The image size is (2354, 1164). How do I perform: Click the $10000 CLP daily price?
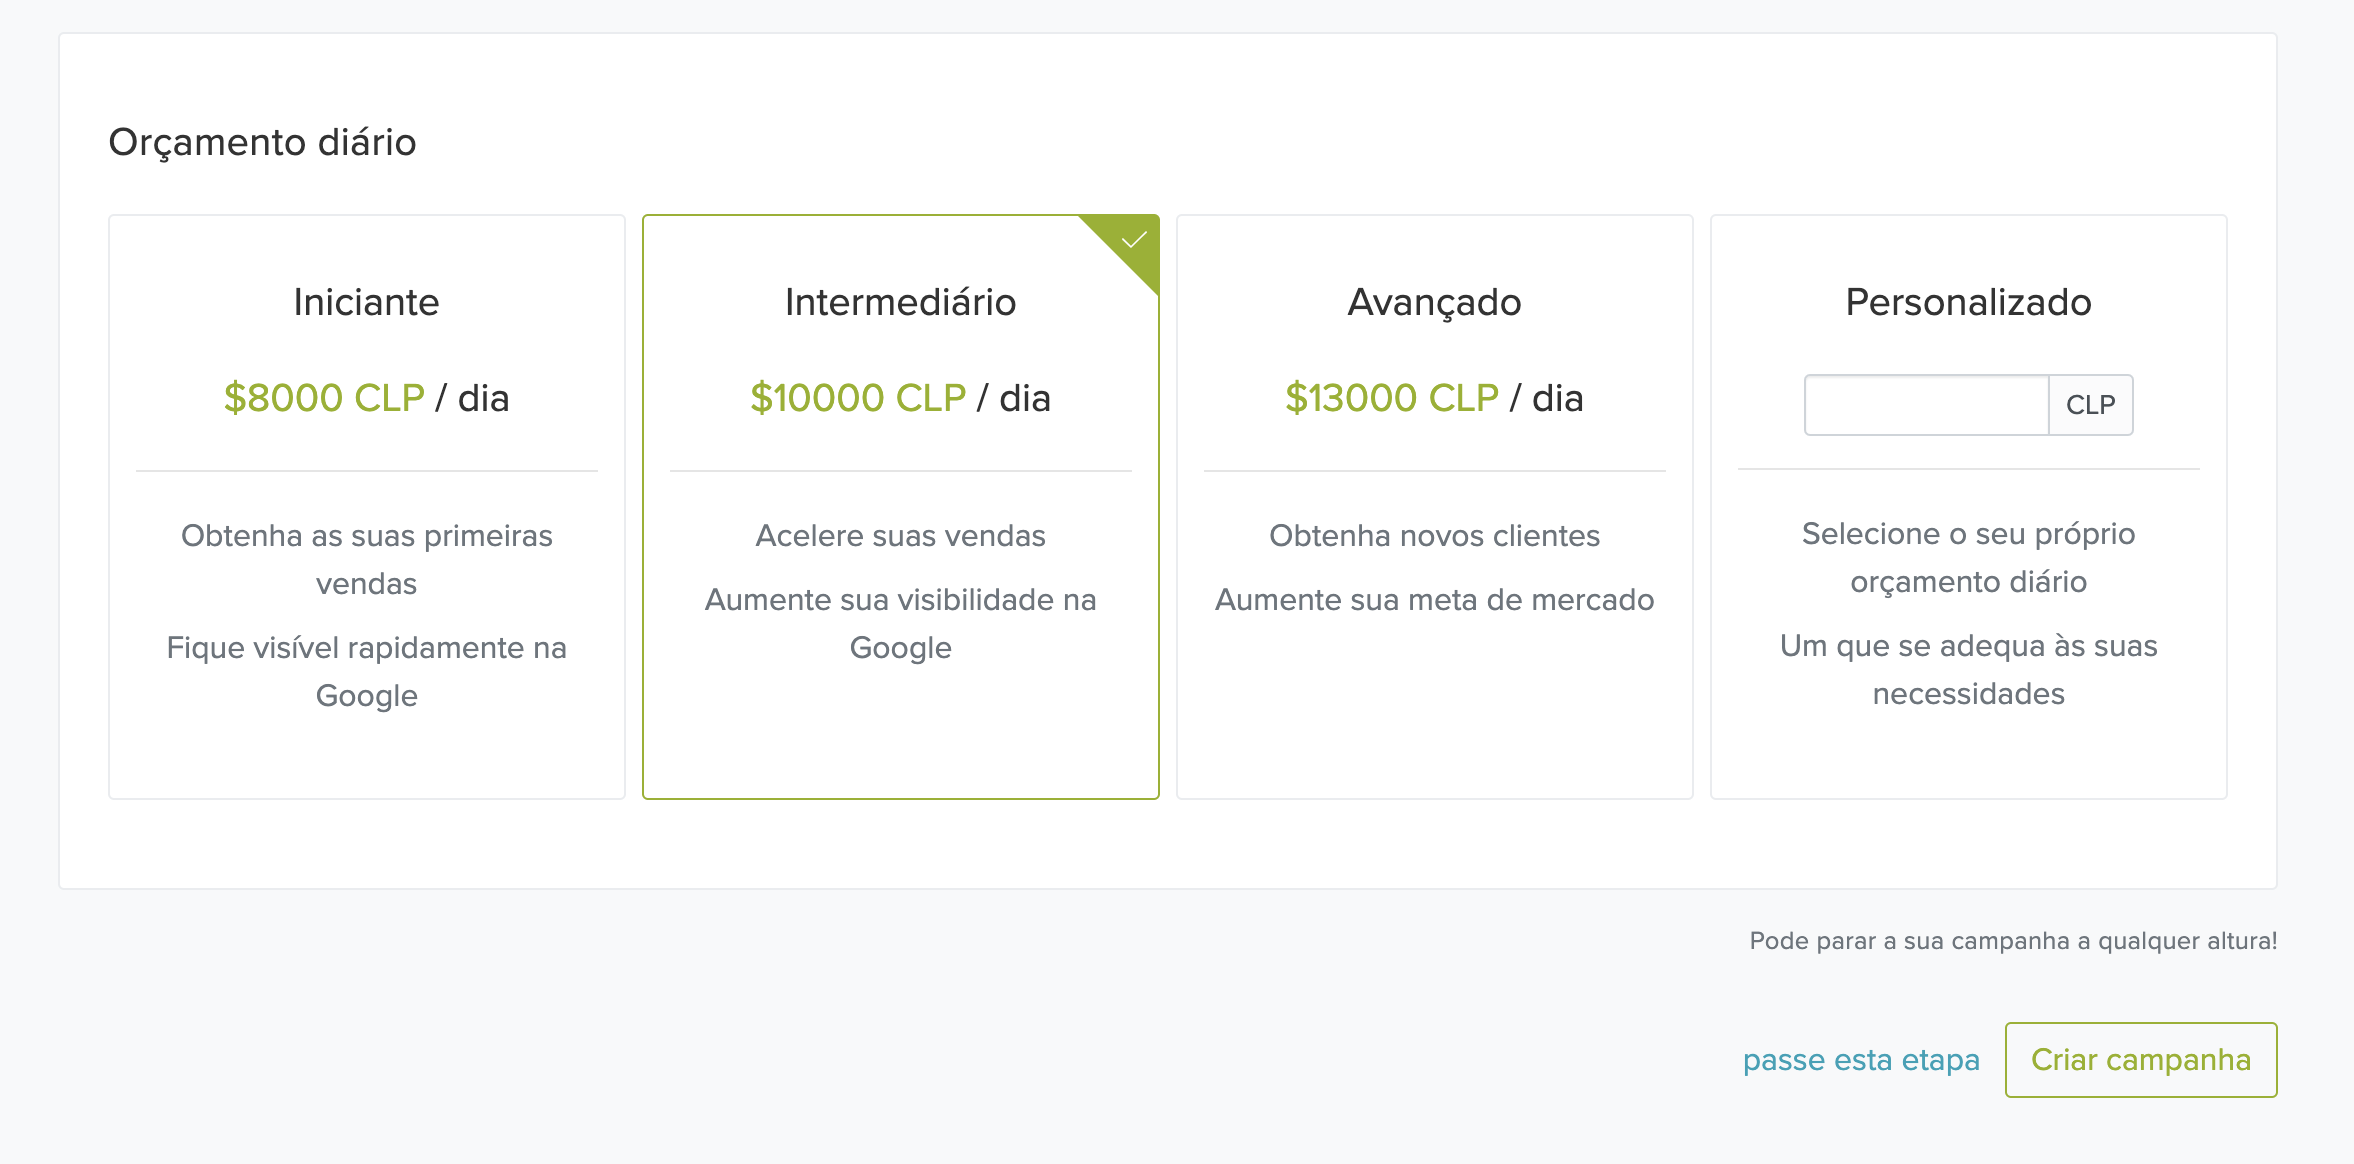coord(858,398)
